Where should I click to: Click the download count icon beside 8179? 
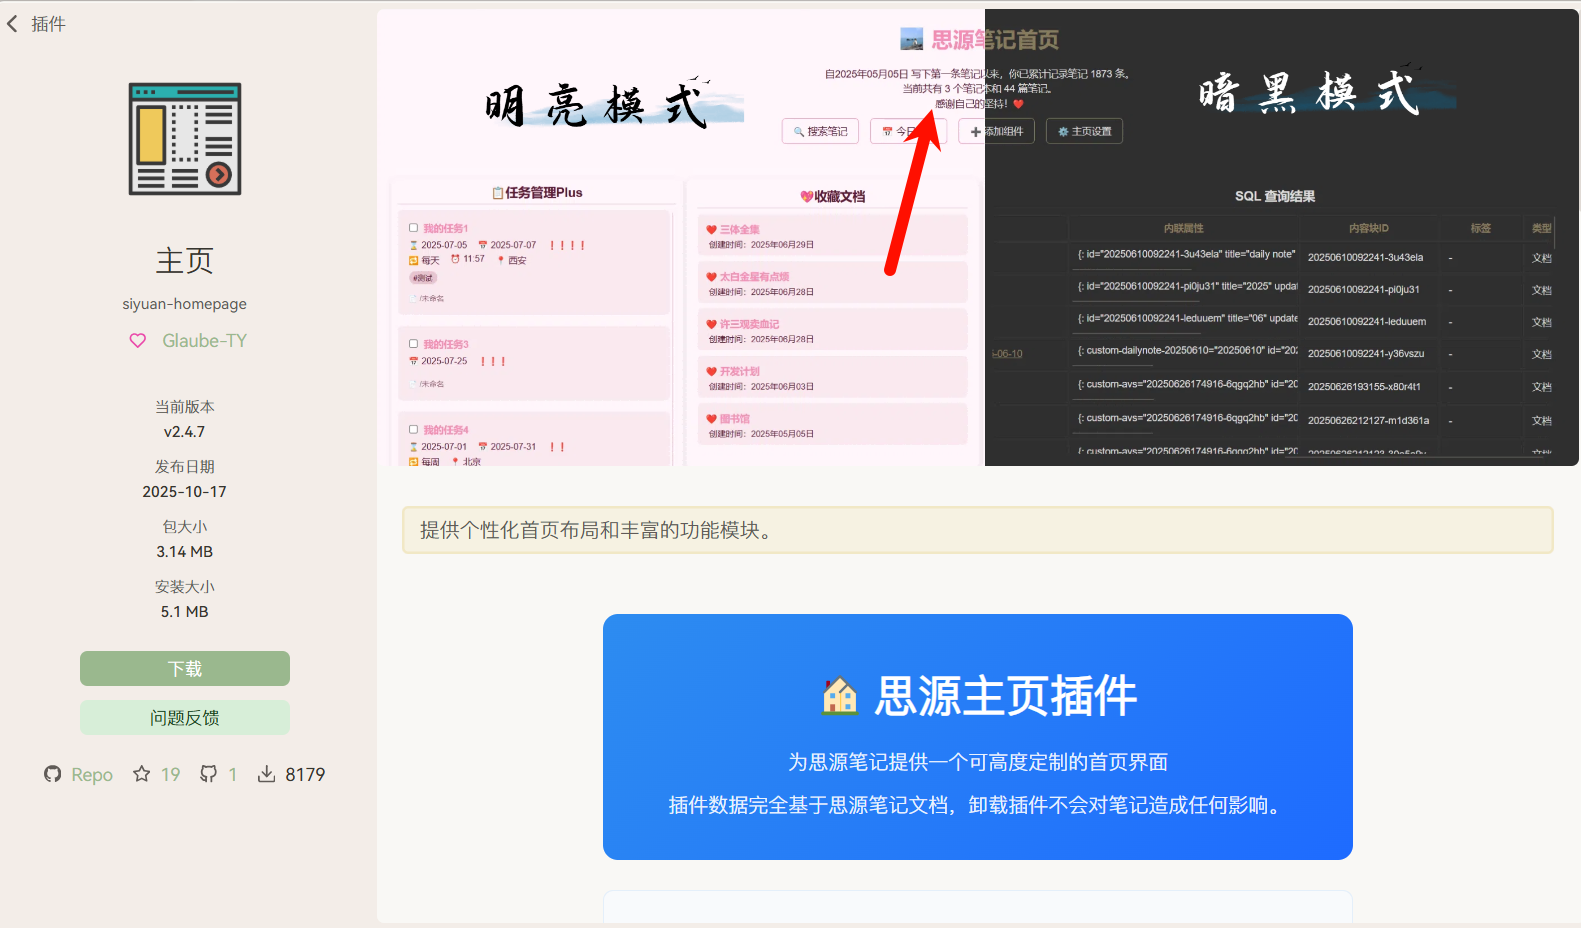266,774
